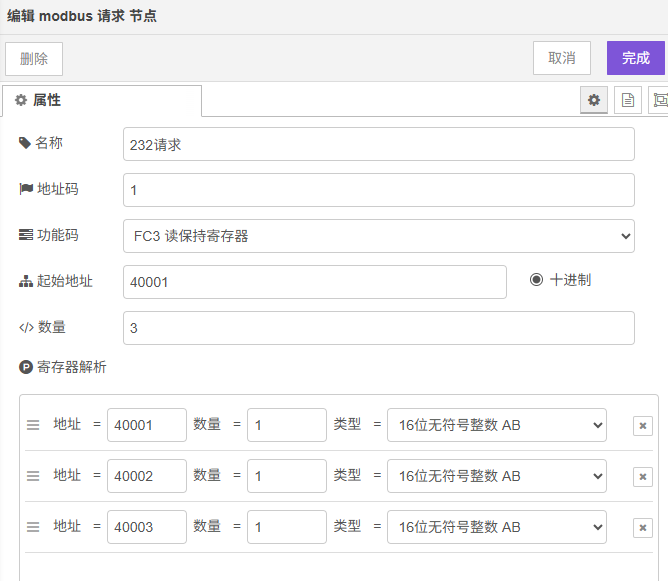The height and width of the screenshot is (581, 668).
Task: Open node appearance icon
Action: pos(659,100)
